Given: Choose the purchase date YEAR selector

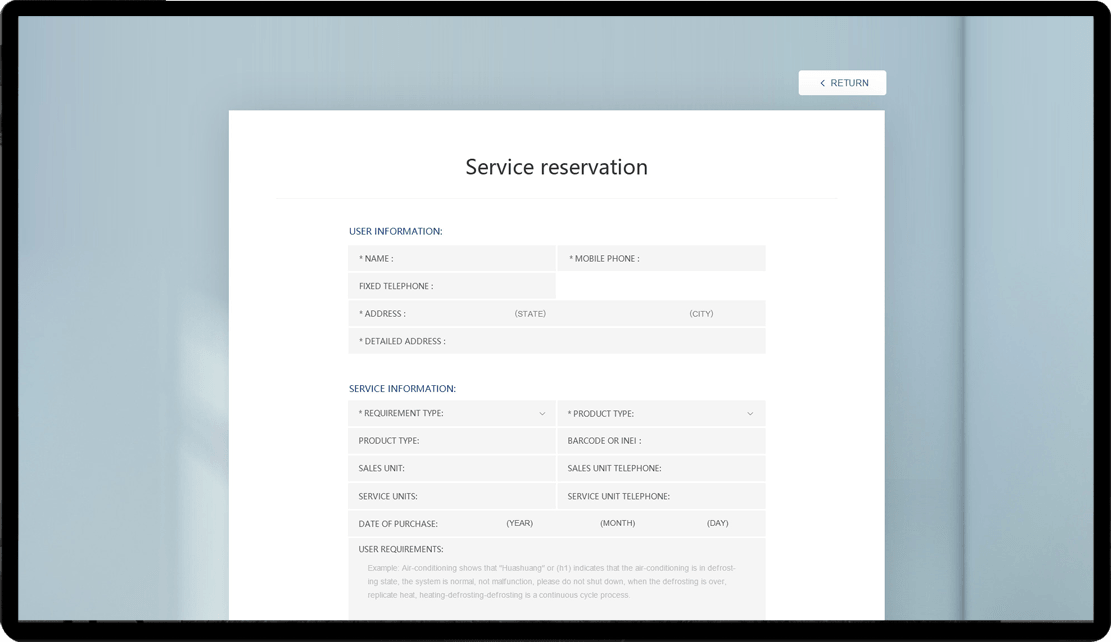Looking at the screenshot, I should 519,523.
